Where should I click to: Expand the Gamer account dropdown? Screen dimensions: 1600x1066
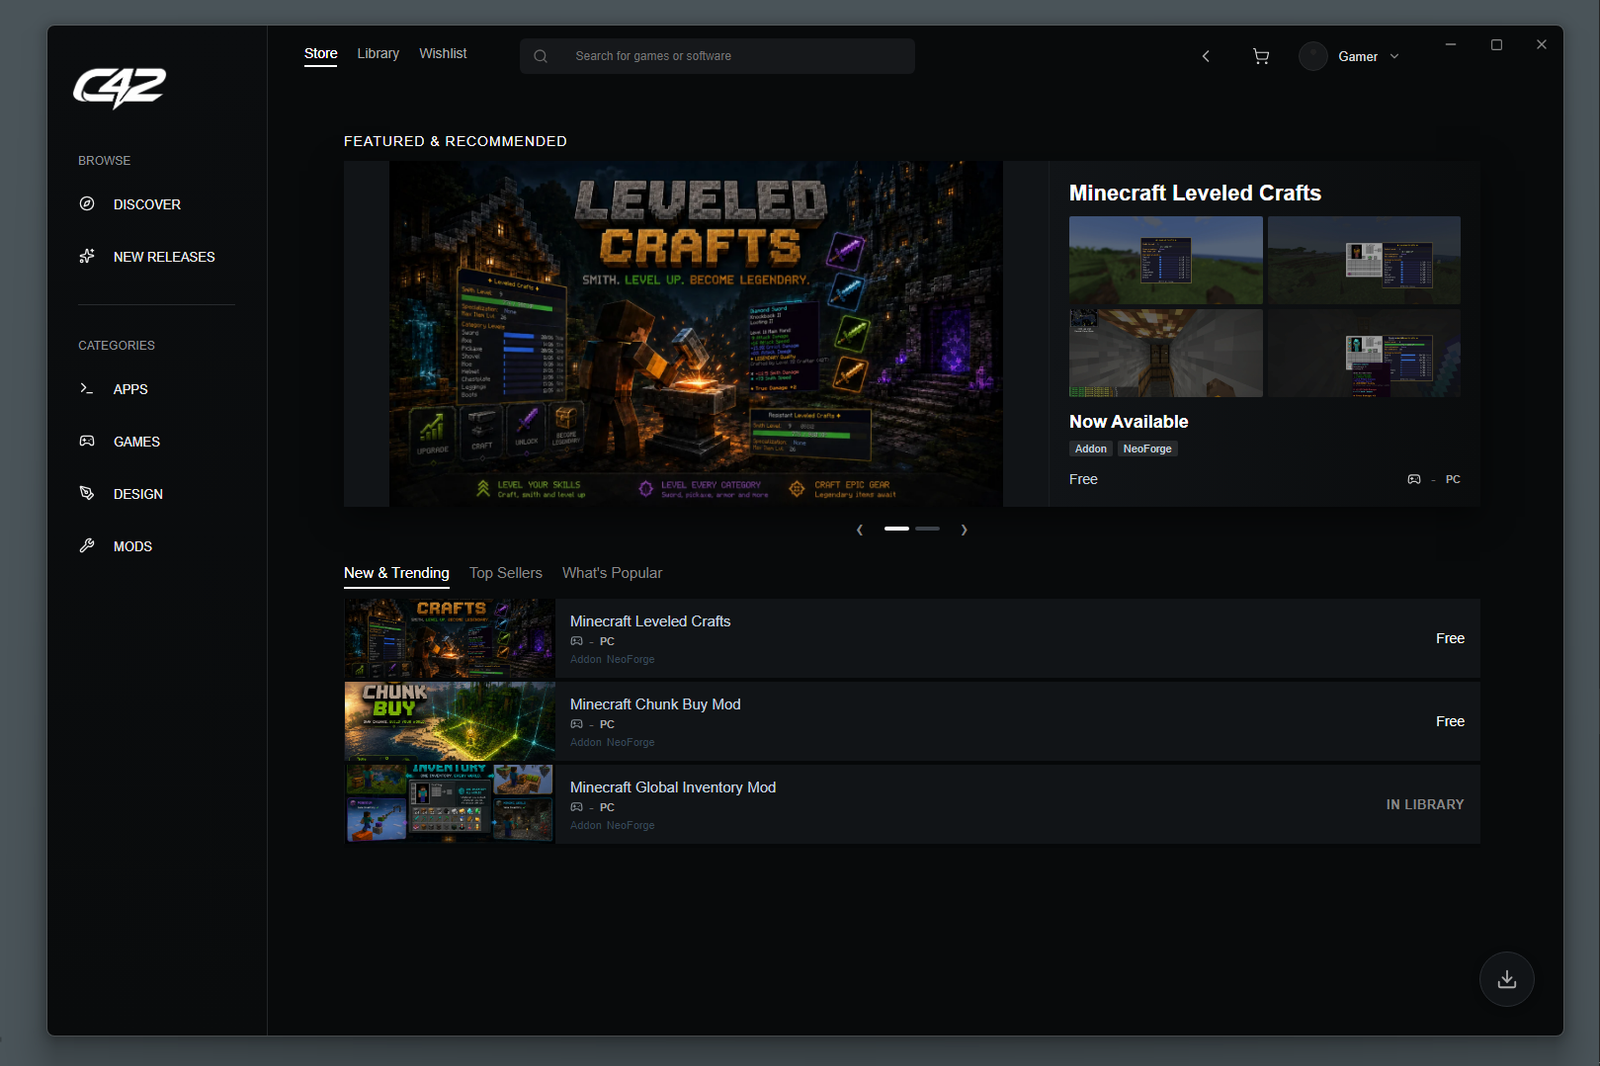tap(1394, 56)
